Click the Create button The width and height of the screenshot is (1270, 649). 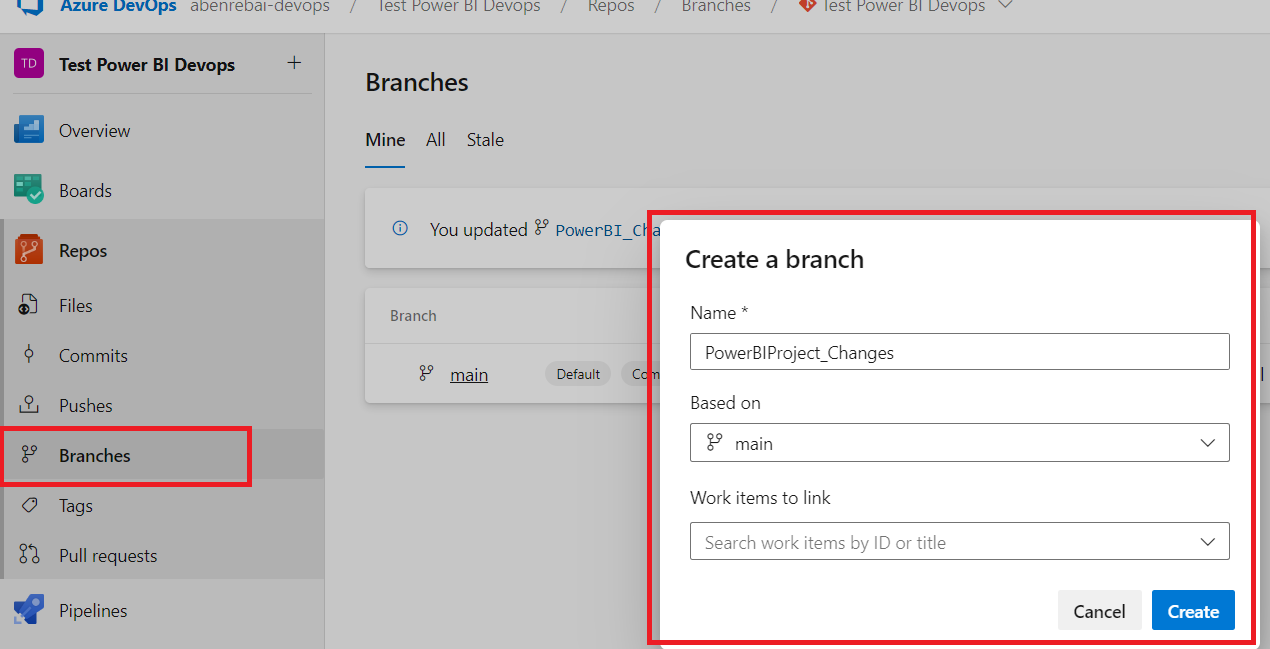click(1193, 611)
